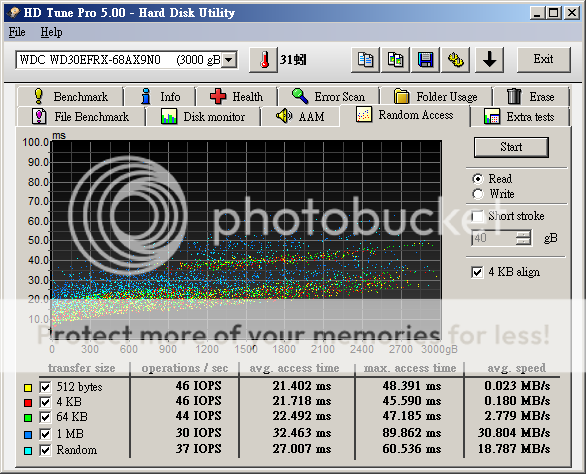Image resolution: width=586 pixels, height=474 pixels.
Task: Click the 89.862 ms max access value
Action: pos(412,433)
